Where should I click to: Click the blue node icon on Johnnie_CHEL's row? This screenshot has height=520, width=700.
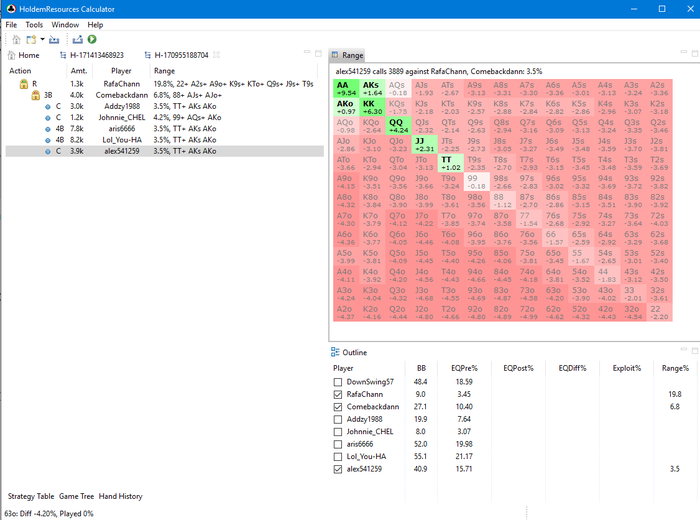pyautogui.click(x=48, y=118)
